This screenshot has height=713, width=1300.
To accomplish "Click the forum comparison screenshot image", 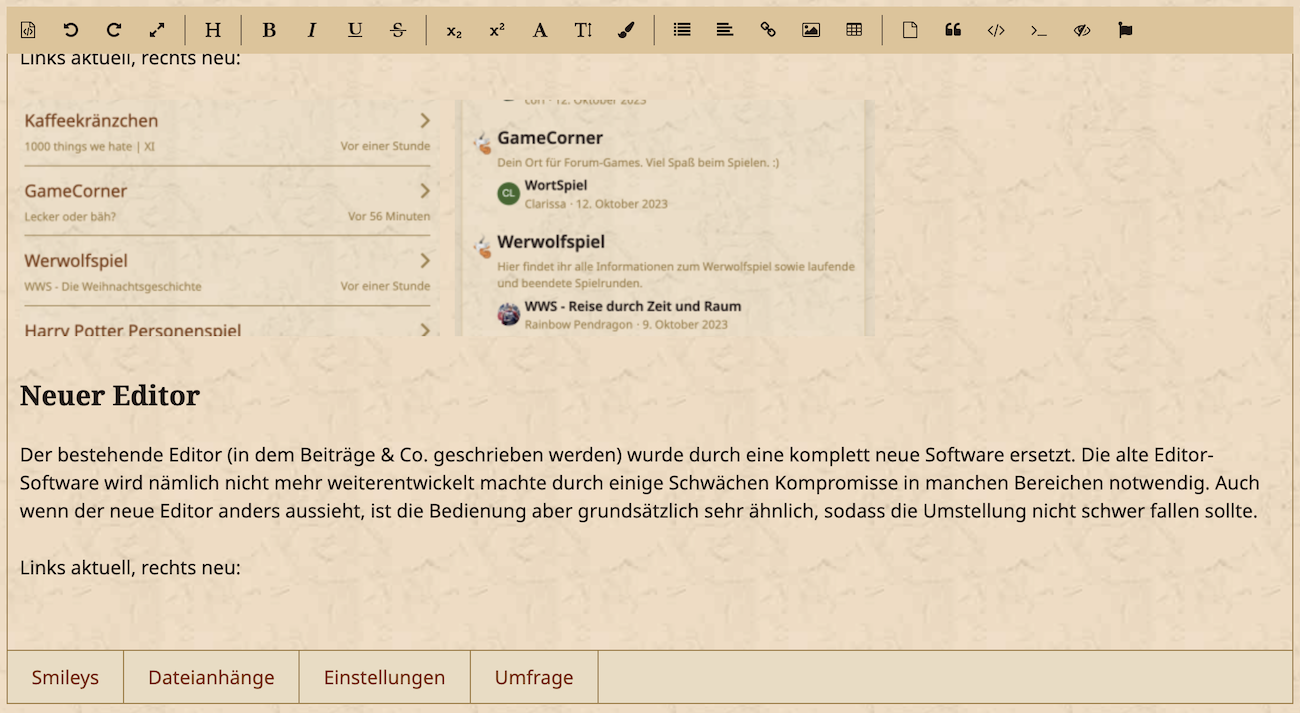I will point(447,217).
